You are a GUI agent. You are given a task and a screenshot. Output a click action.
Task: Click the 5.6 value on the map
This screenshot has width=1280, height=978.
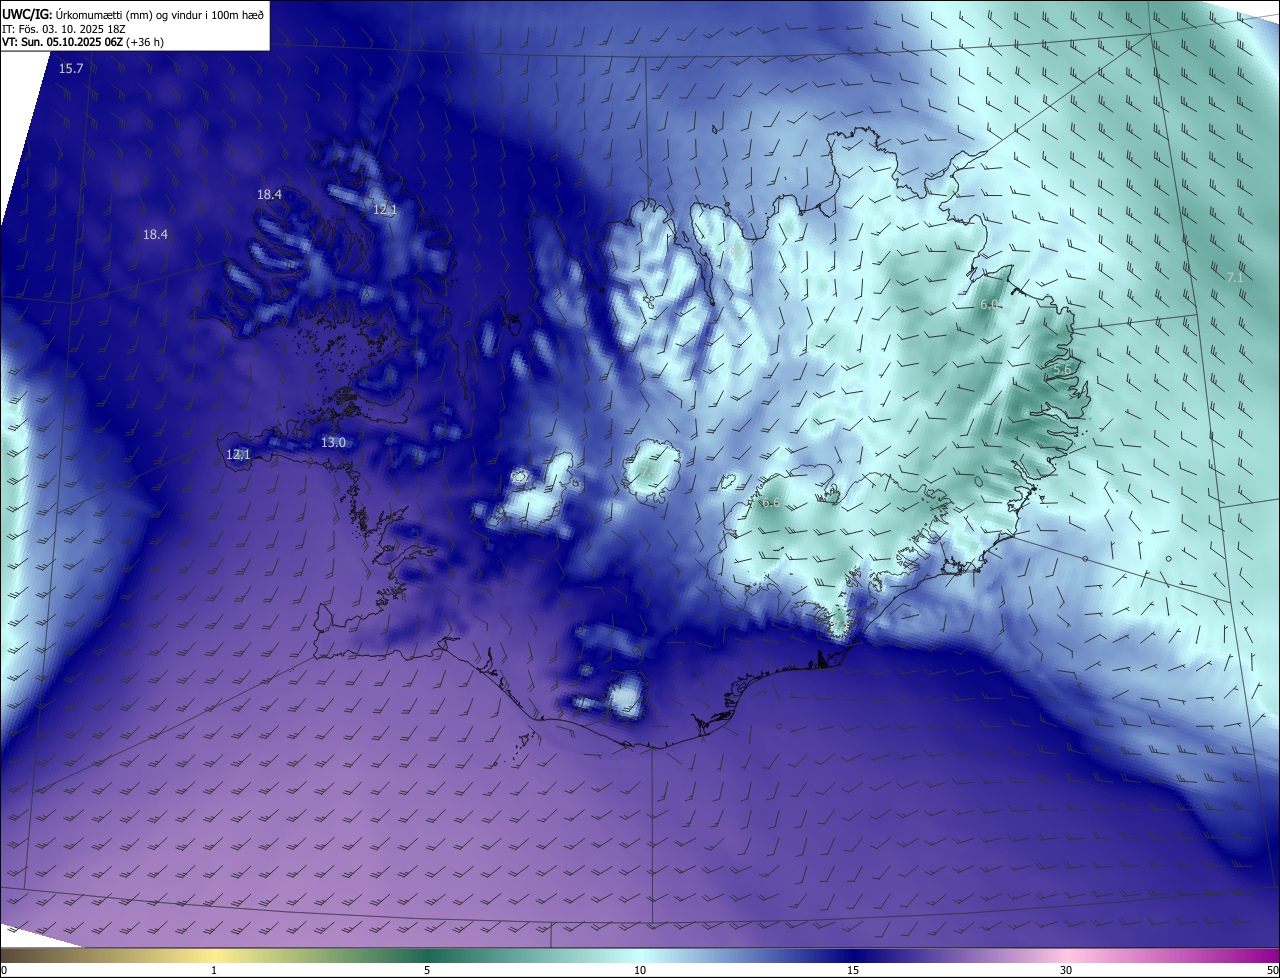pos(1062,369)
